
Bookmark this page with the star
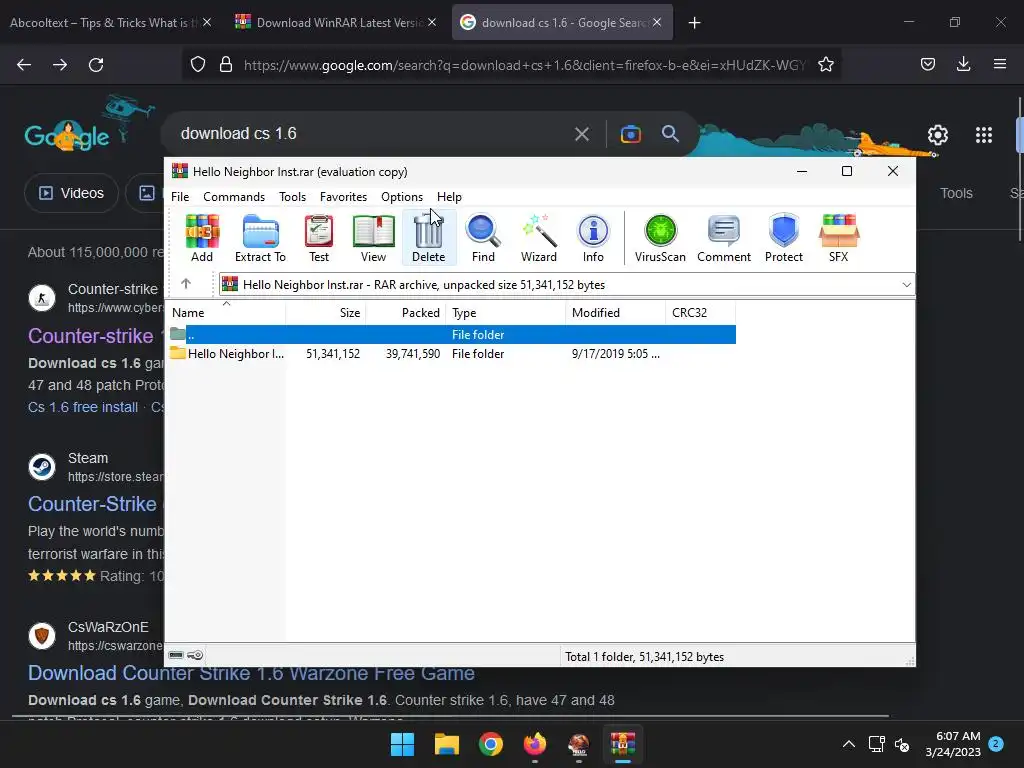[825, 64]
